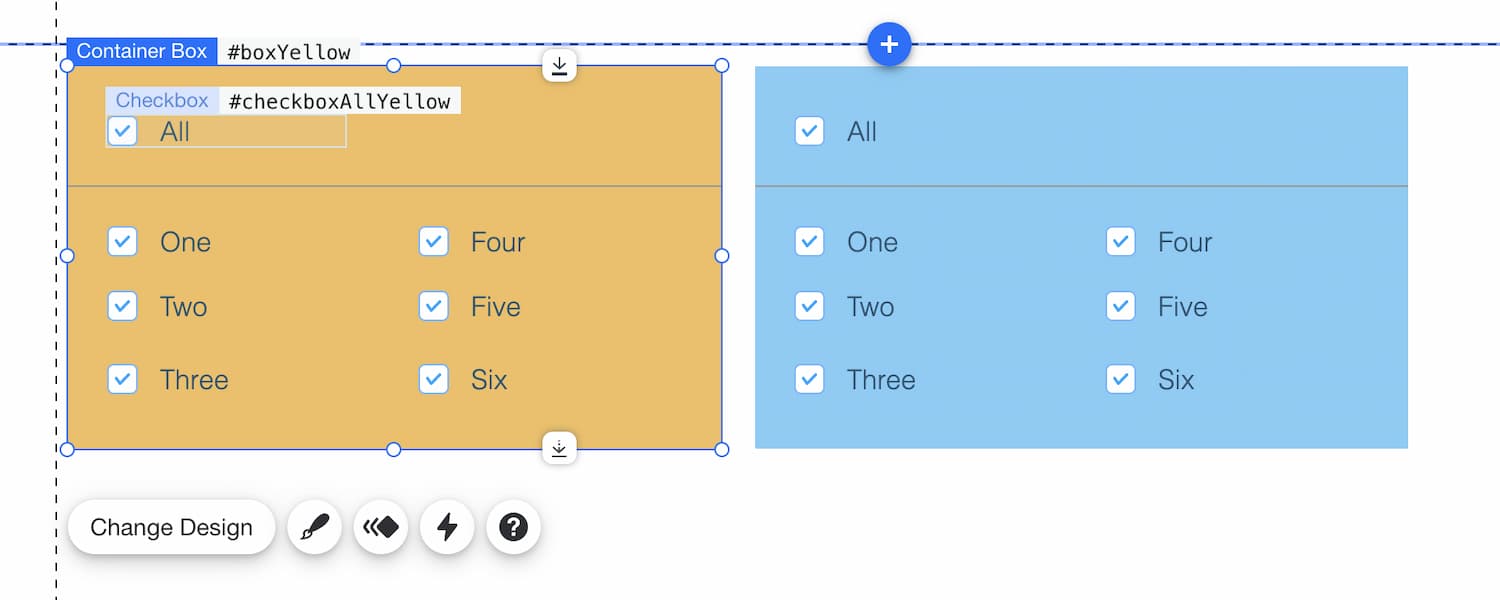Click the help question mark icon
The height and width of the screenshot is (600, 1500).
[513, 527]
